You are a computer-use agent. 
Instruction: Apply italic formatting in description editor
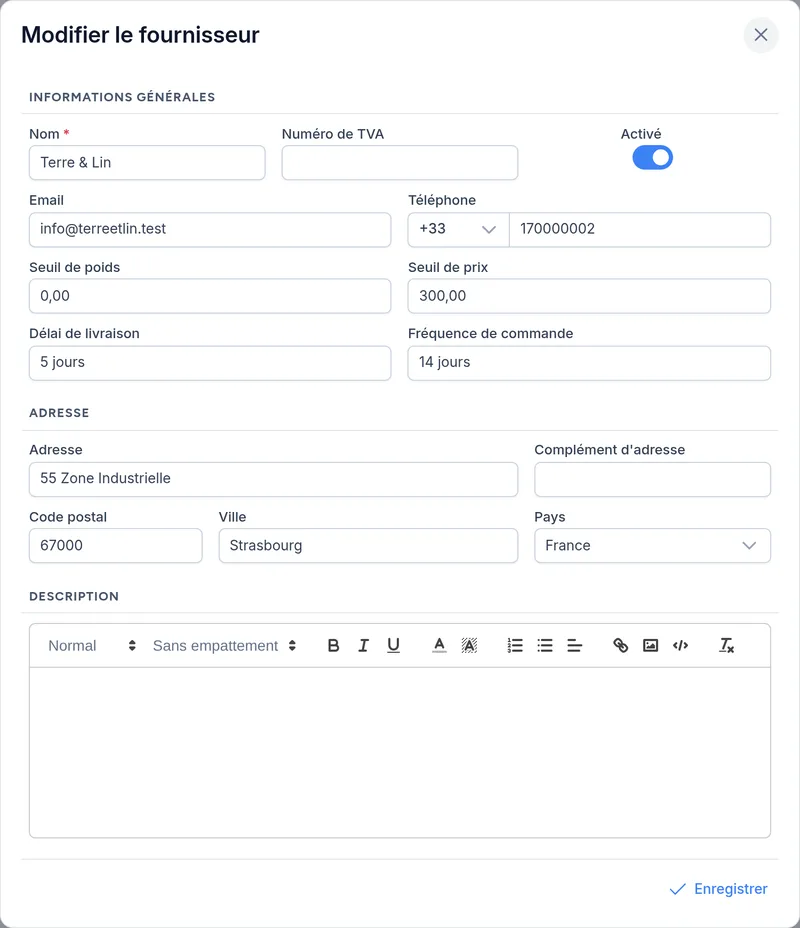[x=363, y=645]
